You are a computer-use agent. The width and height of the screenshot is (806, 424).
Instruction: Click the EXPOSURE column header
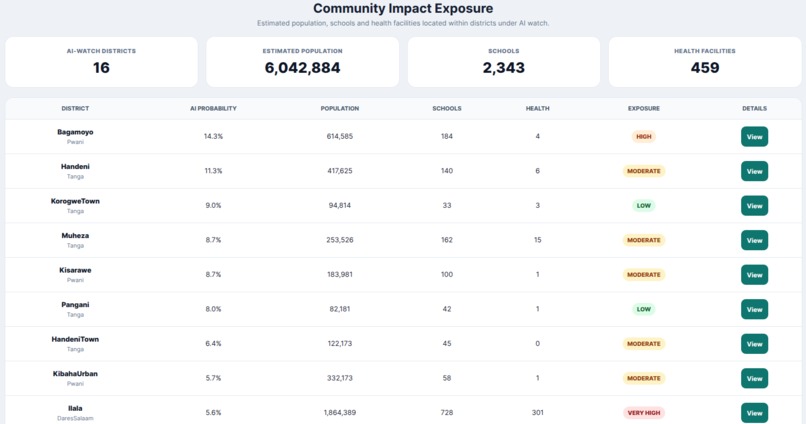pyautogui.click(x=644, y=108)
